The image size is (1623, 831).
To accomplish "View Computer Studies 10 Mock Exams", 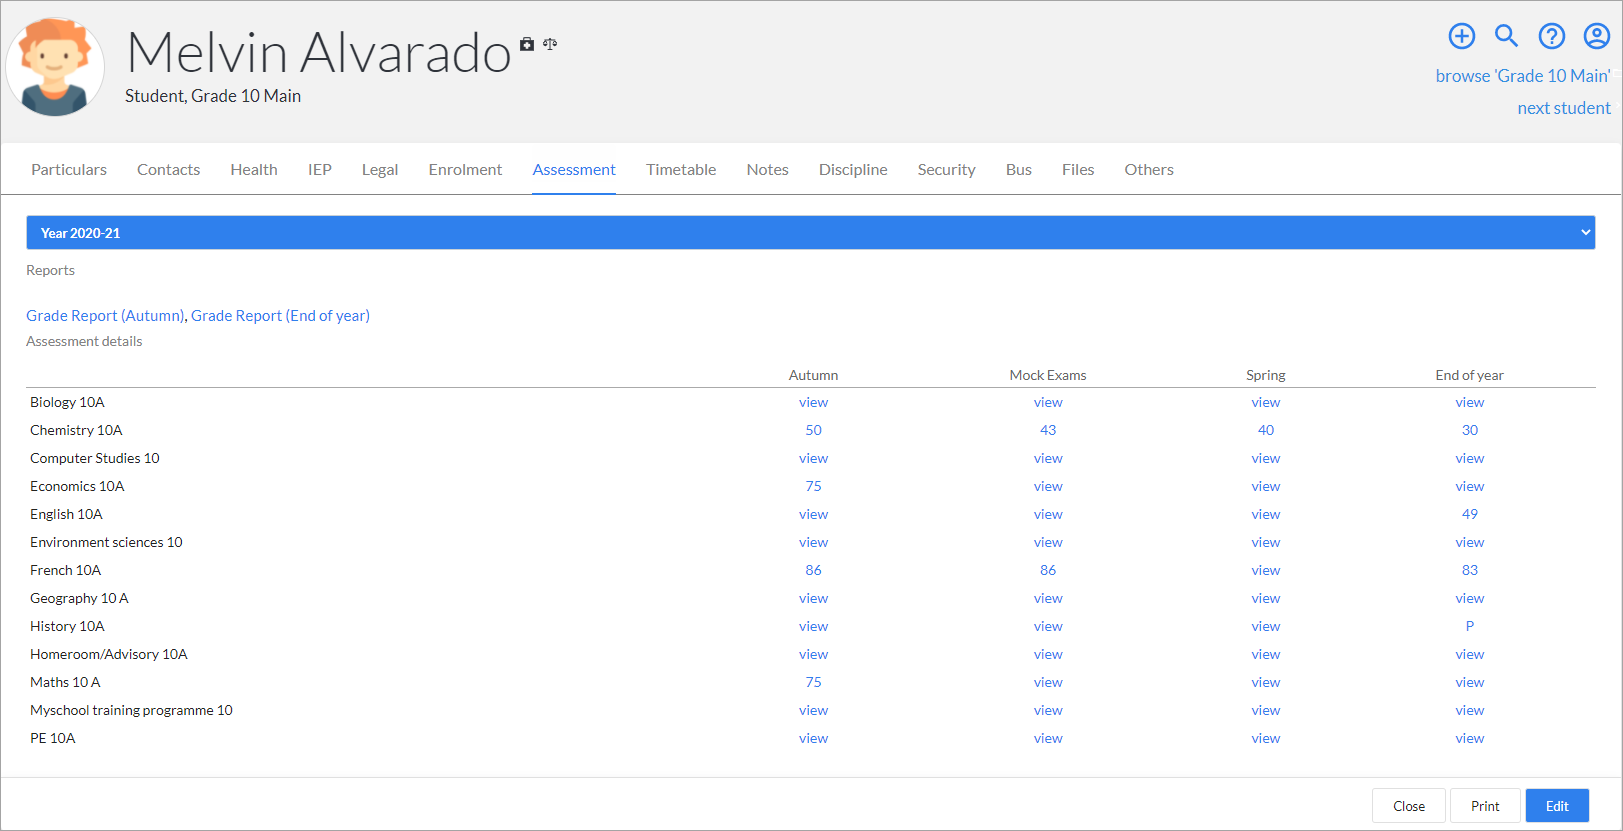I will pyautogui.click(x=1048, y=458).
